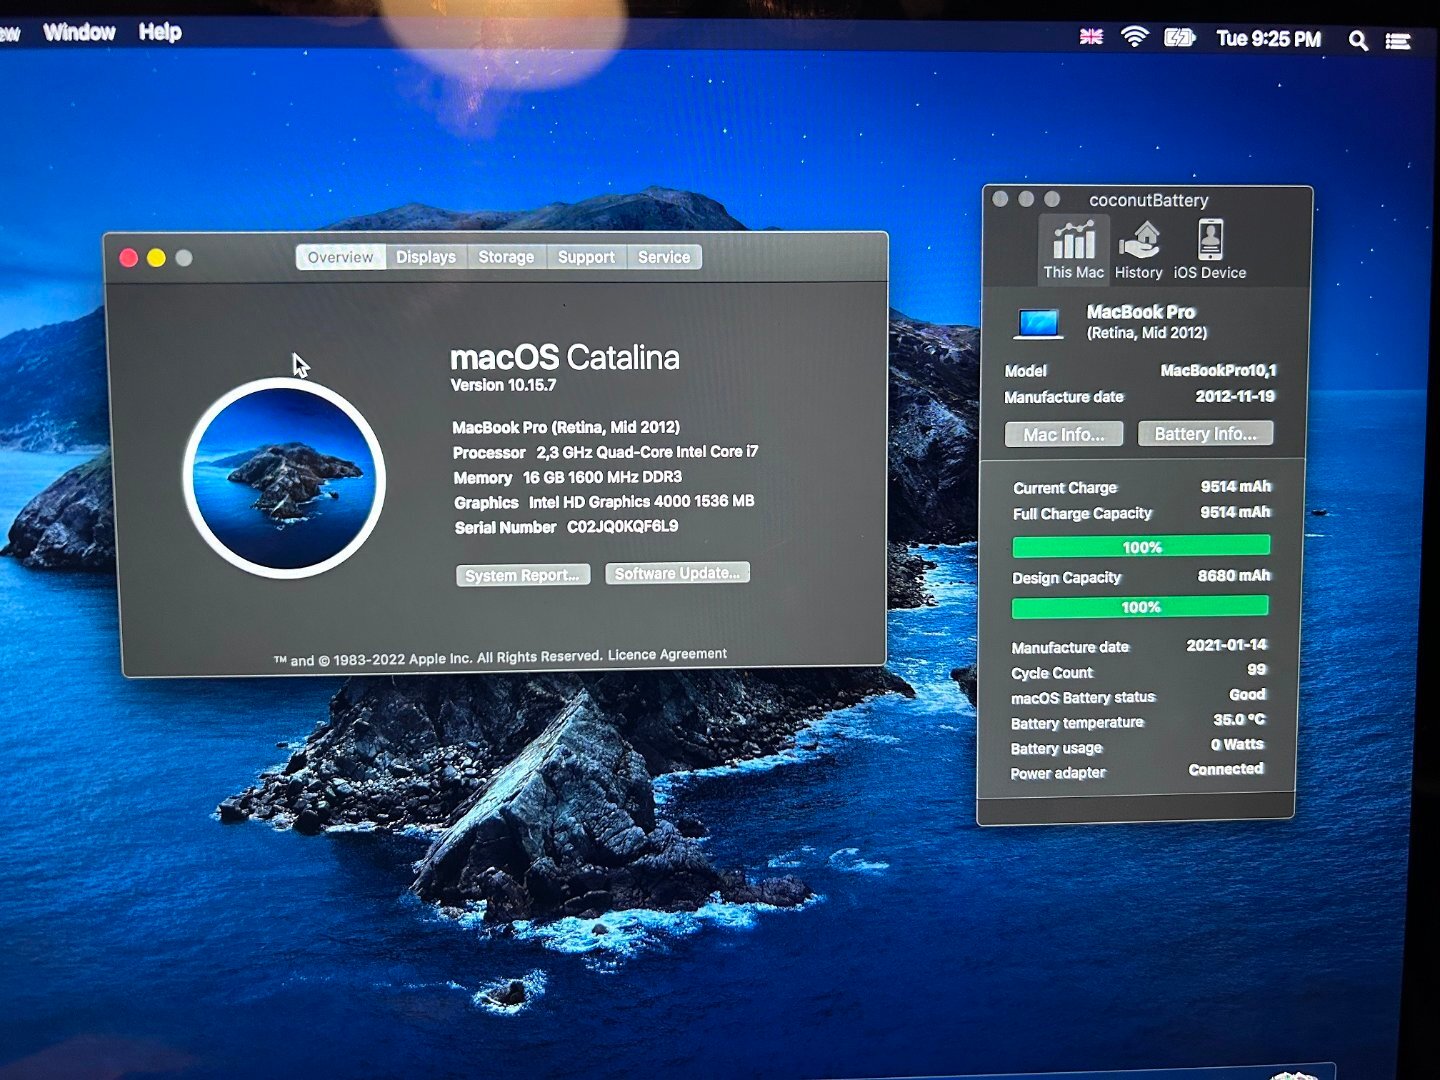Viewport: 1440px width, 1080px height.
Task: Open Spotlight search magnifier in menu bar
Action: click(1357, 40)
